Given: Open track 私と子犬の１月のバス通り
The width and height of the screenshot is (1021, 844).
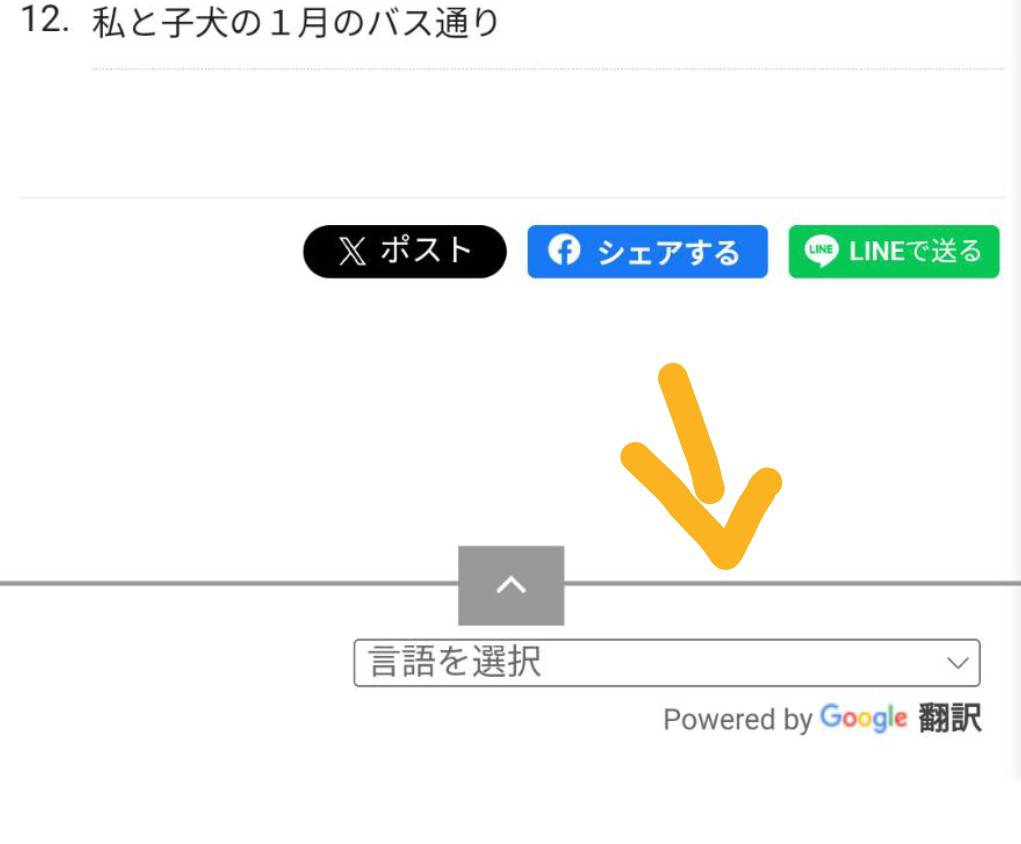Looking at the screenshot, I should tap(295, 24).
